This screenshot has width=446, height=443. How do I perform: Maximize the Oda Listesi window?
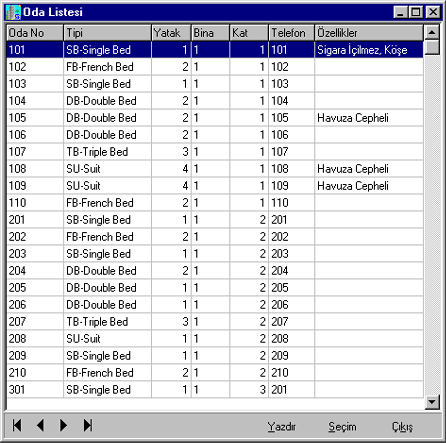416,12
